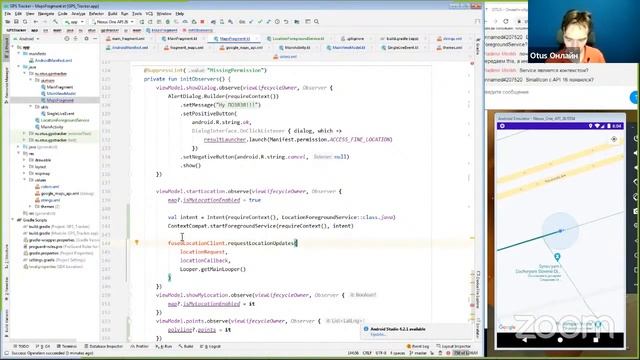Collapse the manifests folder node
Viewport: 640px width, 360px height.
point(18,53)
